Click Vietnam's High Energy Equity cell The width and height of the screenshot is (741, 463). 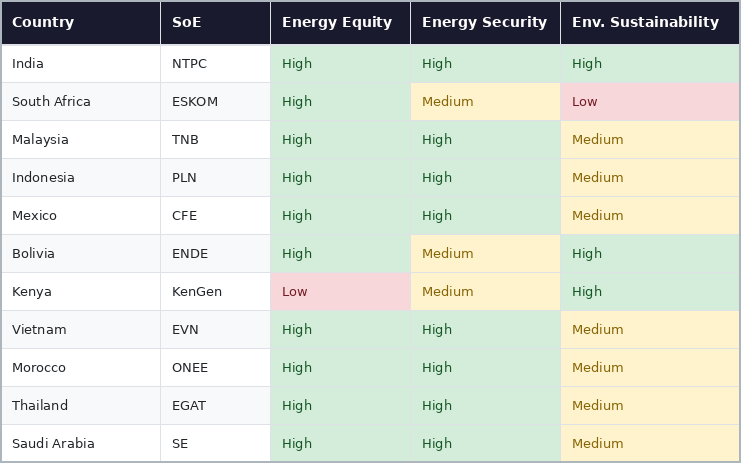(340, 330)
